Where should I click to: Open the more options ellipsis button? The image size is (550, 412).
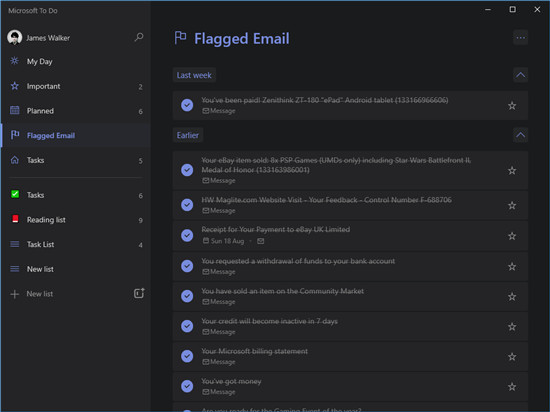pyautogui.click(x=521, y=38)
